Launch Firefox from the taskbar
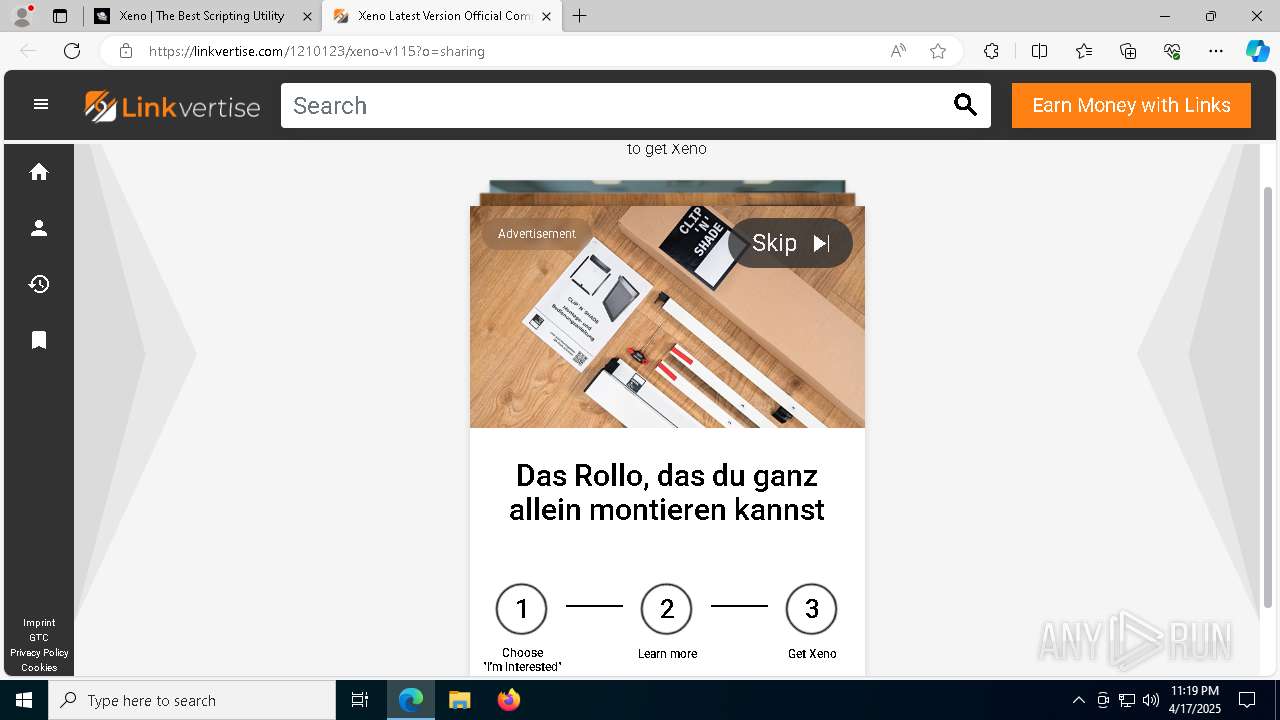 click(509, 700)
